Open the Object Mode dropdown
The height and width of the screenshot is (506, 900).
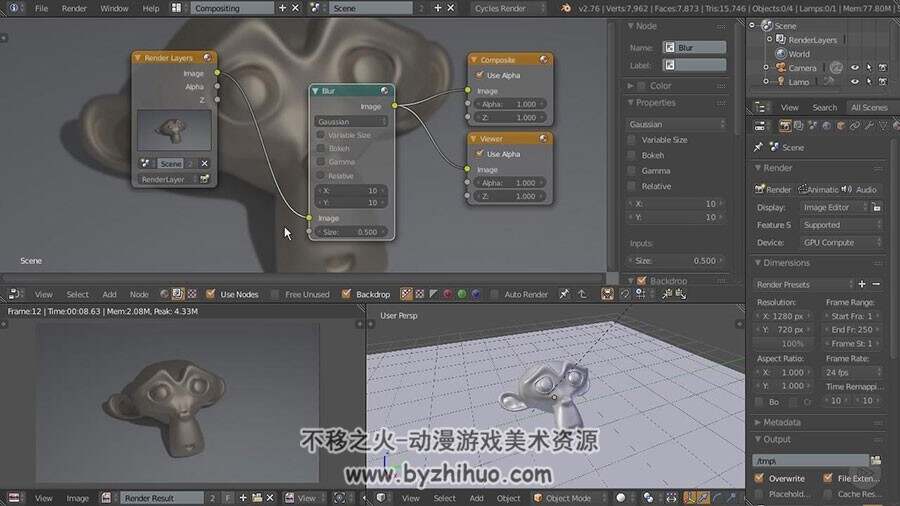[570, 498]
